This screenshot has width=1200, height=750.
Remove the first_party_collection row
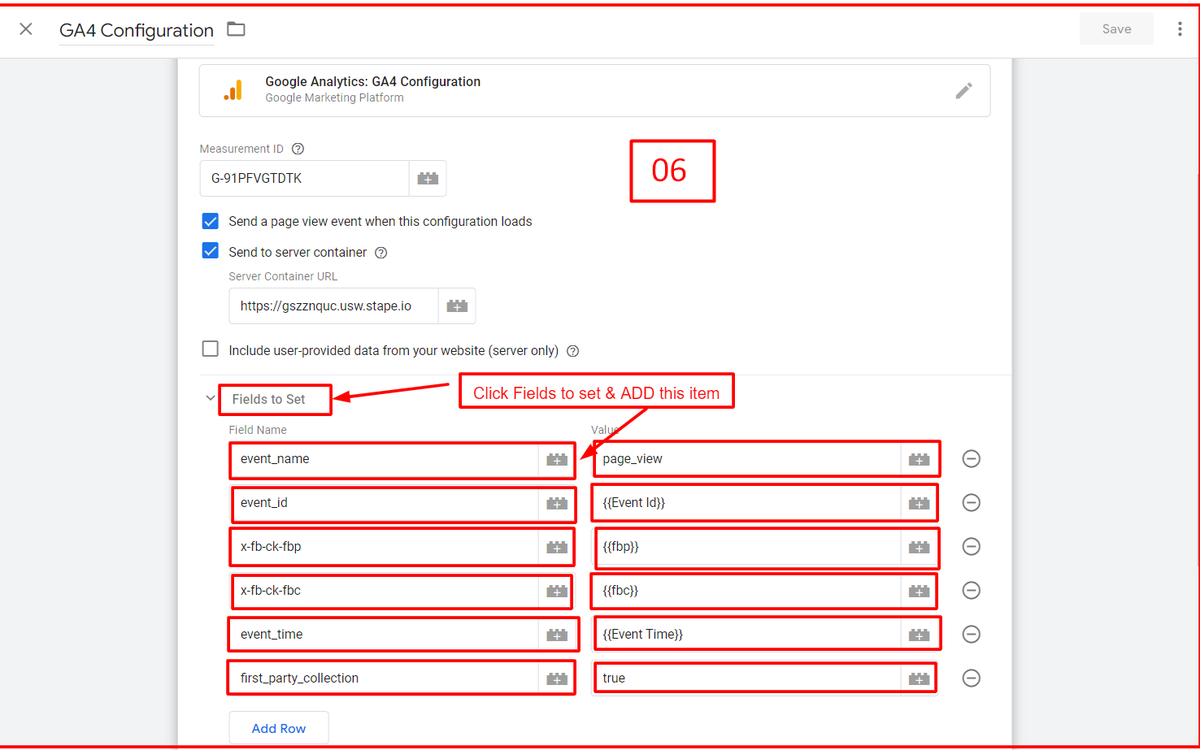coord(971,679)
